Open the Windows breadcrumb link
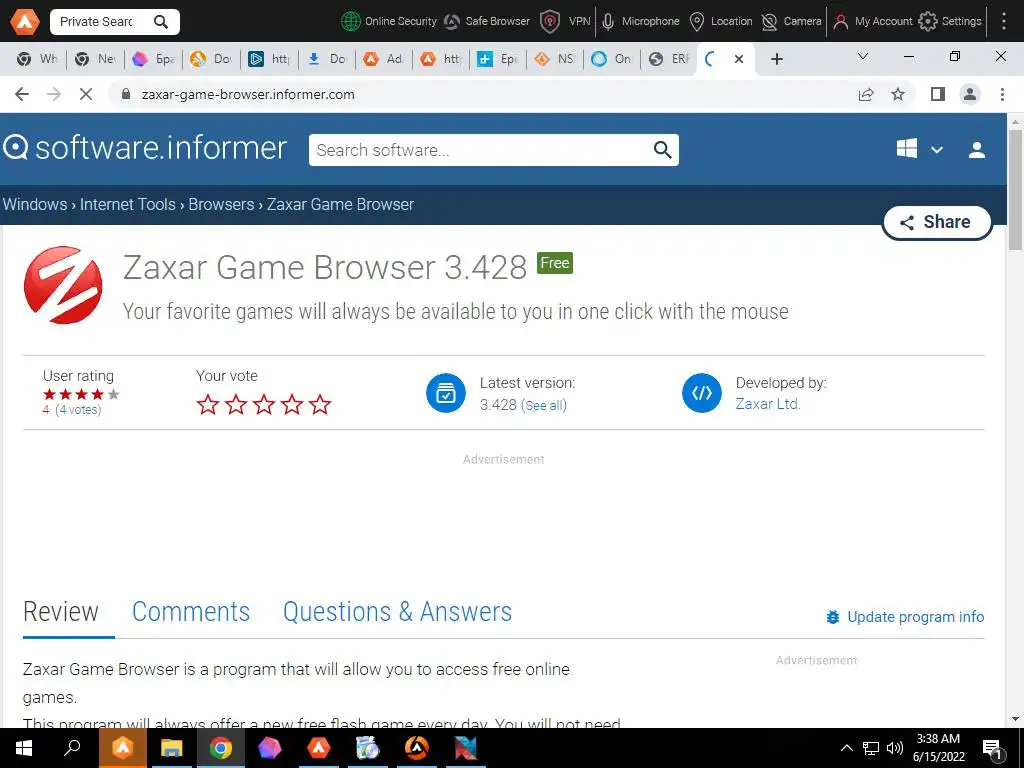The height and width of the screenshot is (768, 1024). (35, 204)
